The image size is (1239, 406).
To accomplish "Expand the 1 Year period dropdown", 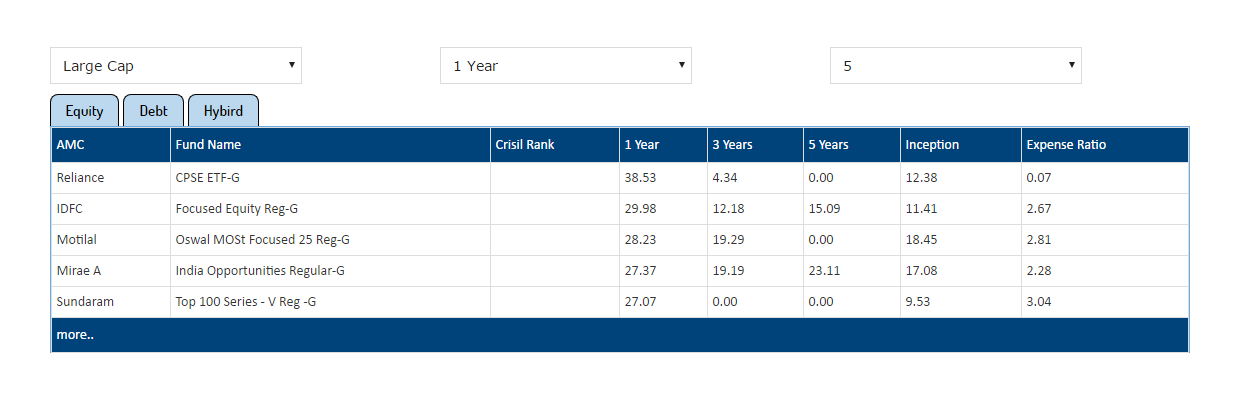I will click(565, 66).
